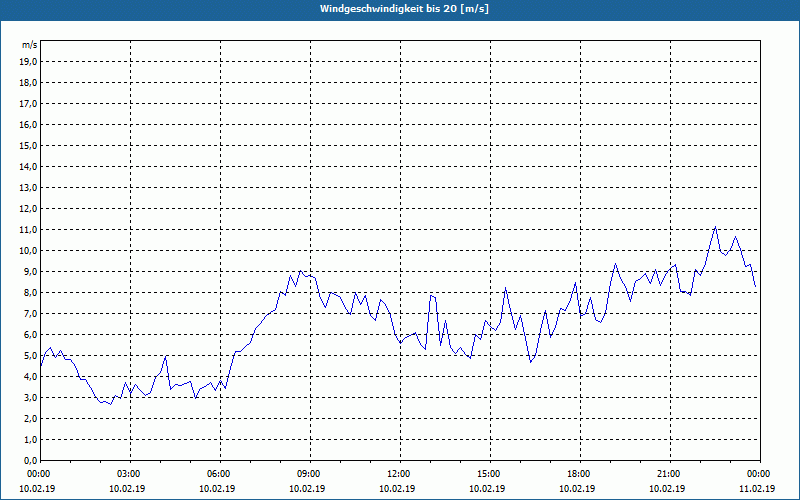Click the "2,0" y-axis label
The image size is (800, 500).
30,418
